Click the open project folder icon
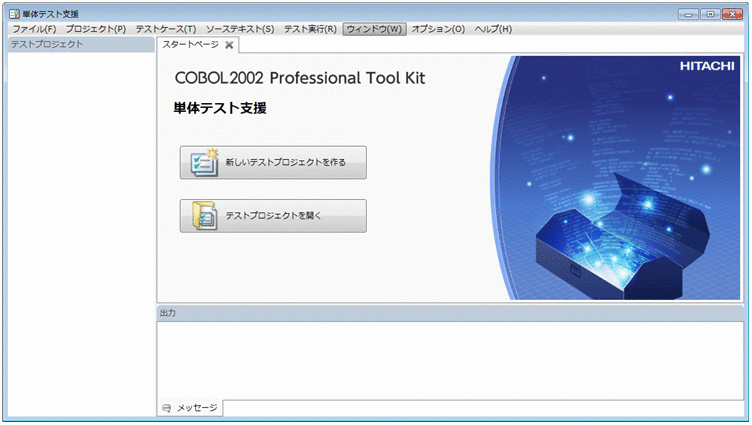Viewport: 752px width, 425px height. (204, 216)
